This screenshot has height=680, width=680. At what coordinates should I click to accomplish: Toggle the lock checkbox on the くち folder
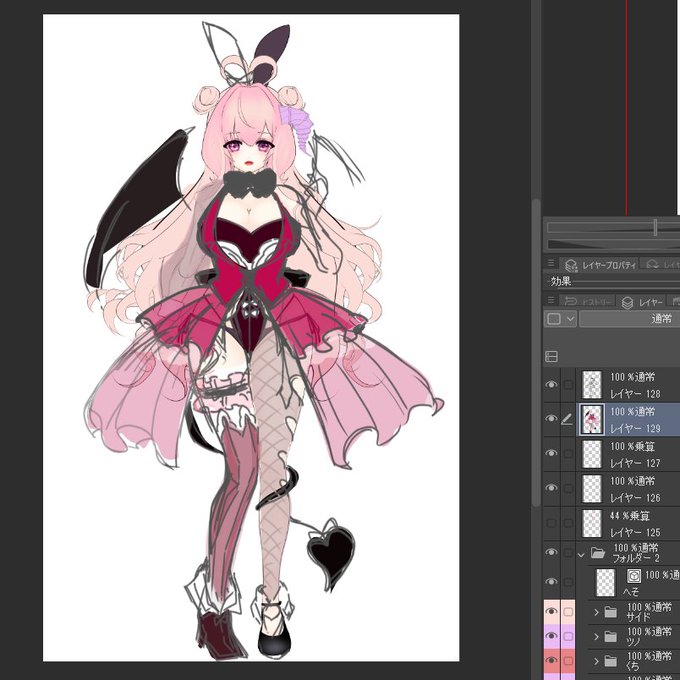(568, 661)
